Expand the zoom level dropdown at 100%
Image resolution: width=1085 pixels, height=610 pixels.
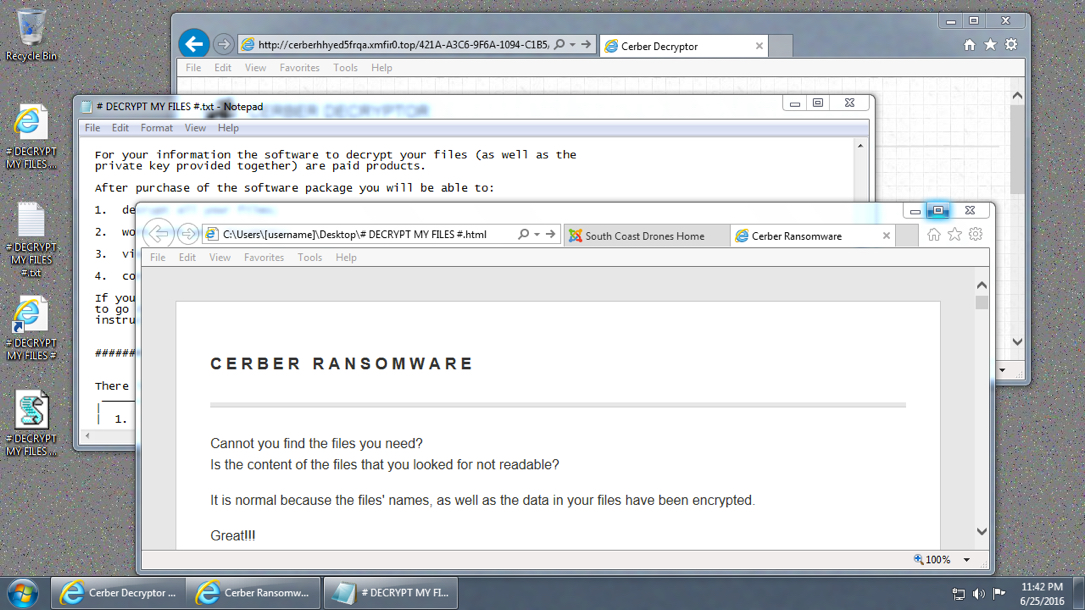967,560
